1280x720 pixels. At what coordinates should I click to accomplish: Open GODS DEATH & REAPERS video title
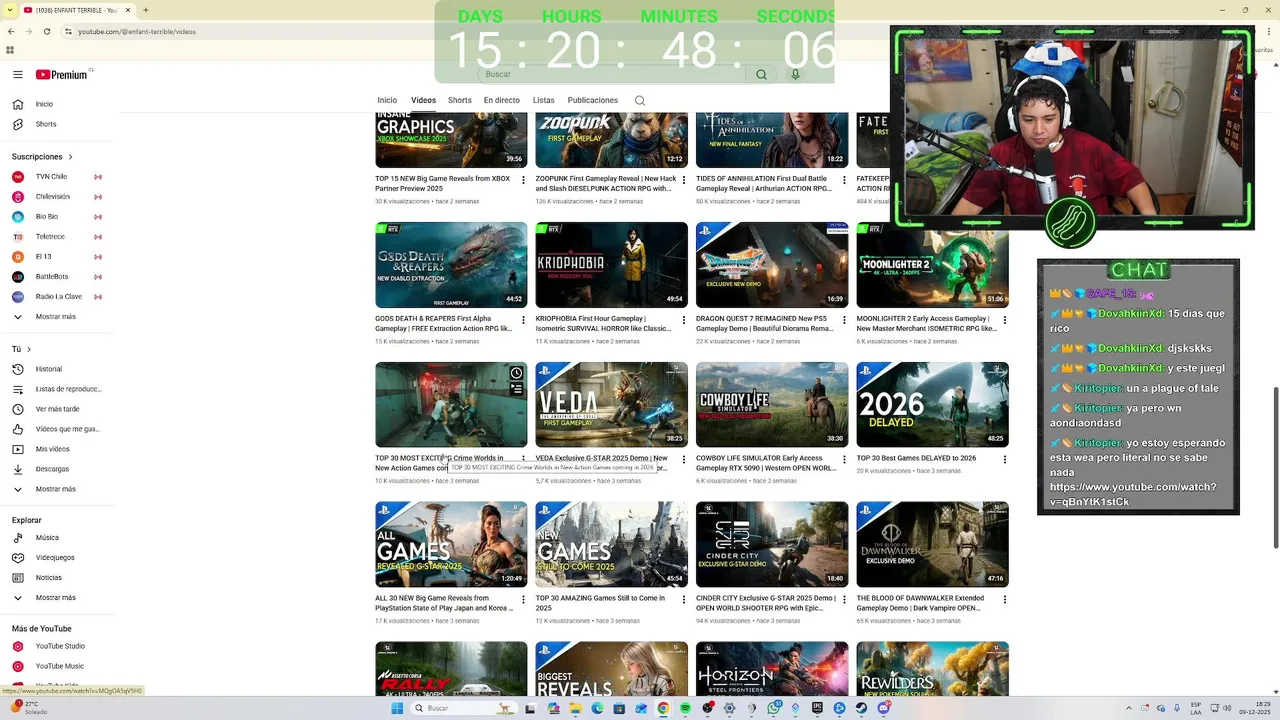444,323
